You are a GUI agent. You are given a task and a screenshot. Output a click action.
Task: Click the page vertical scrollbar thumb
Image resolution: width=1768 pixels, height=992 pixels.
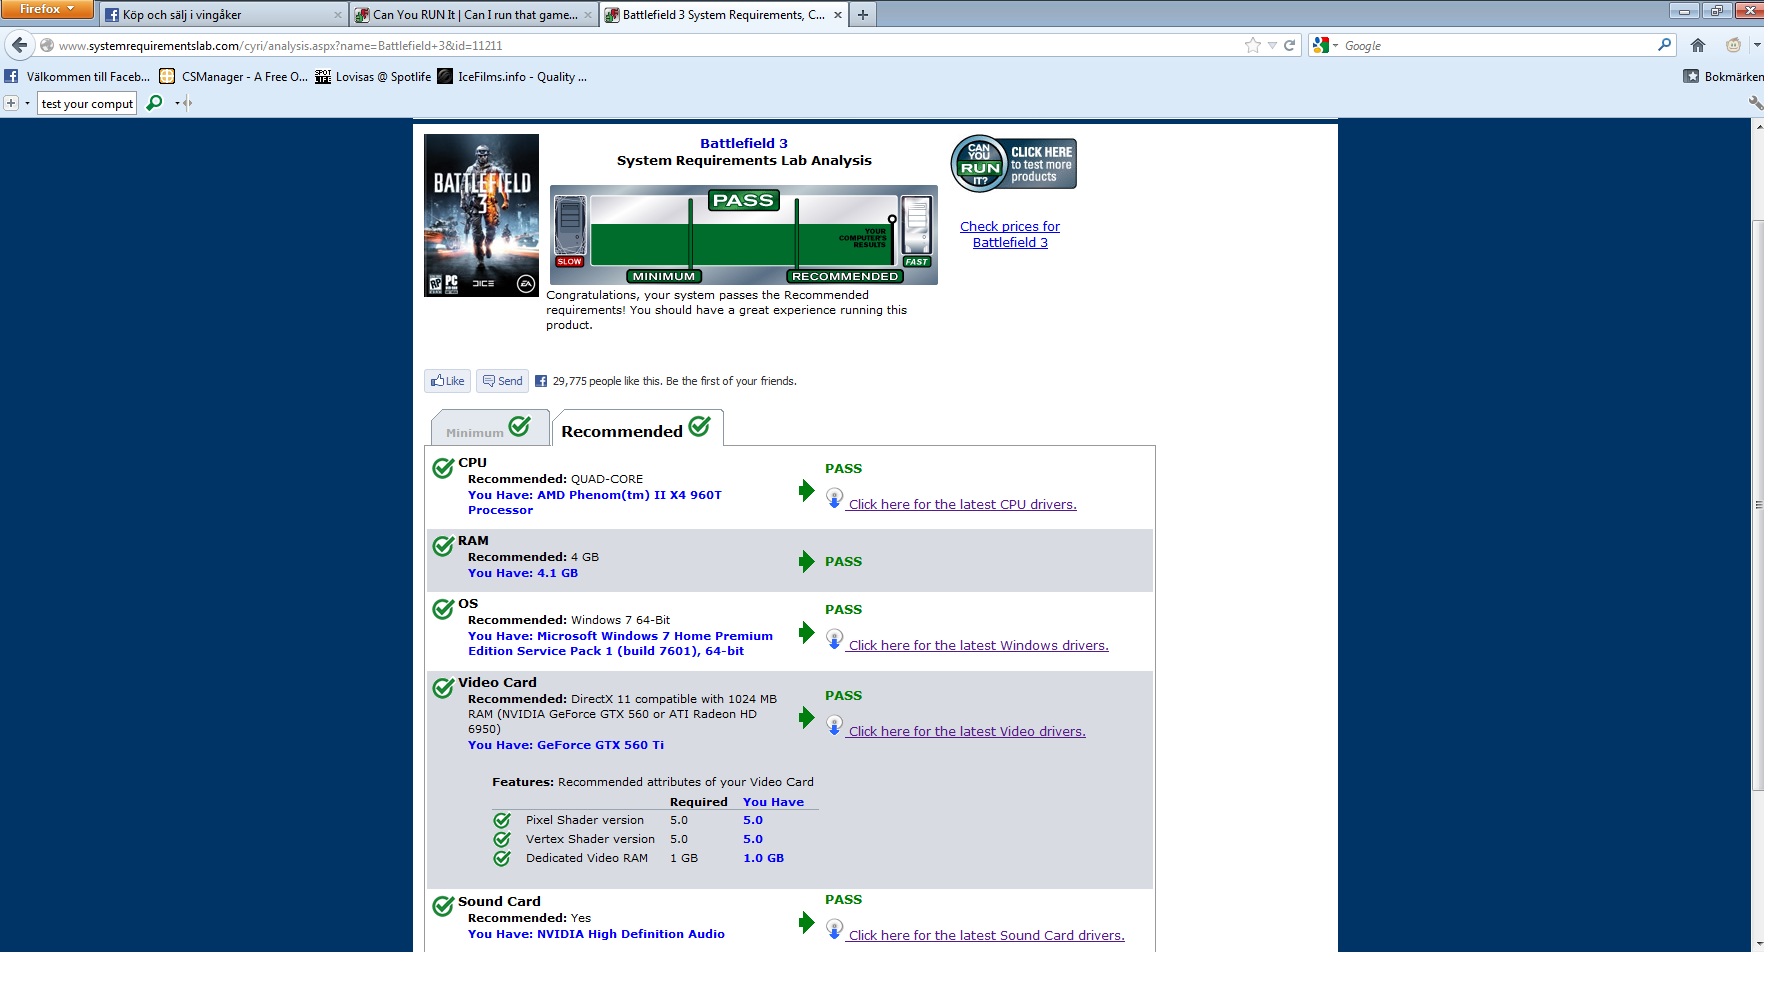[1758, 505]
